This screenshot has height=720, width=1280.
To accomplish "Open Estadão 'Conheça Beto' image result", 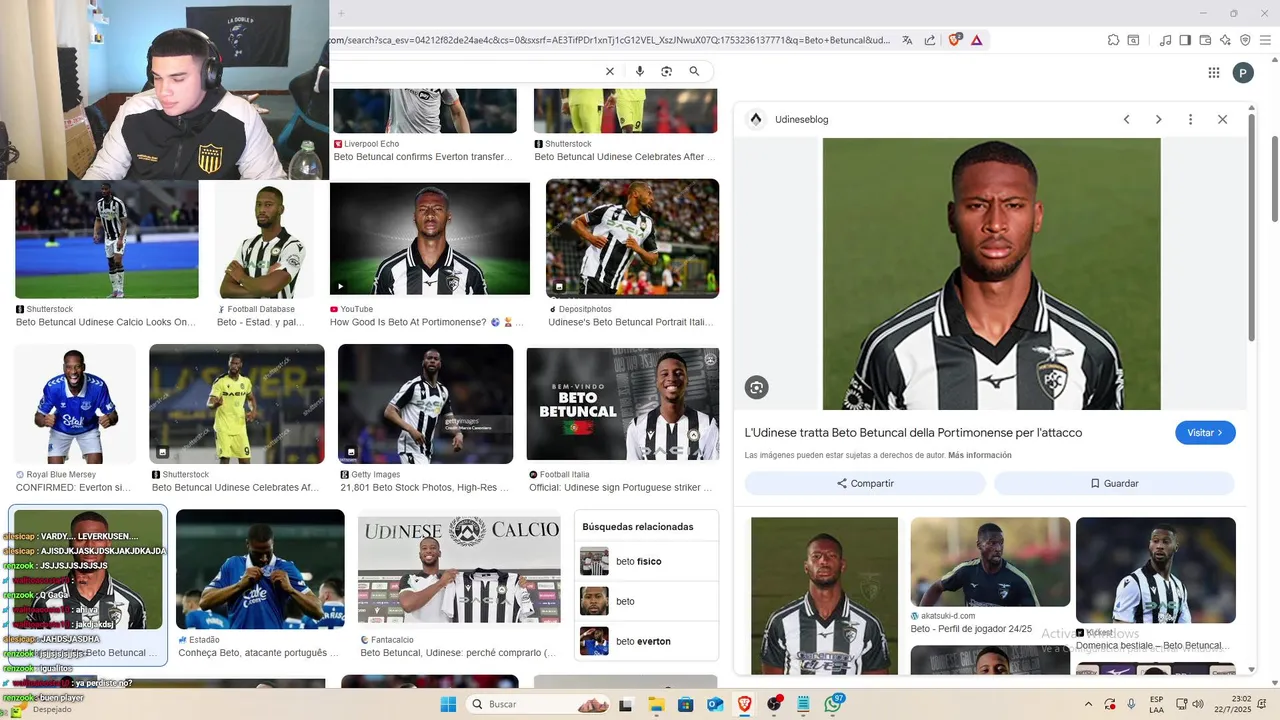I will coord(260,569).
